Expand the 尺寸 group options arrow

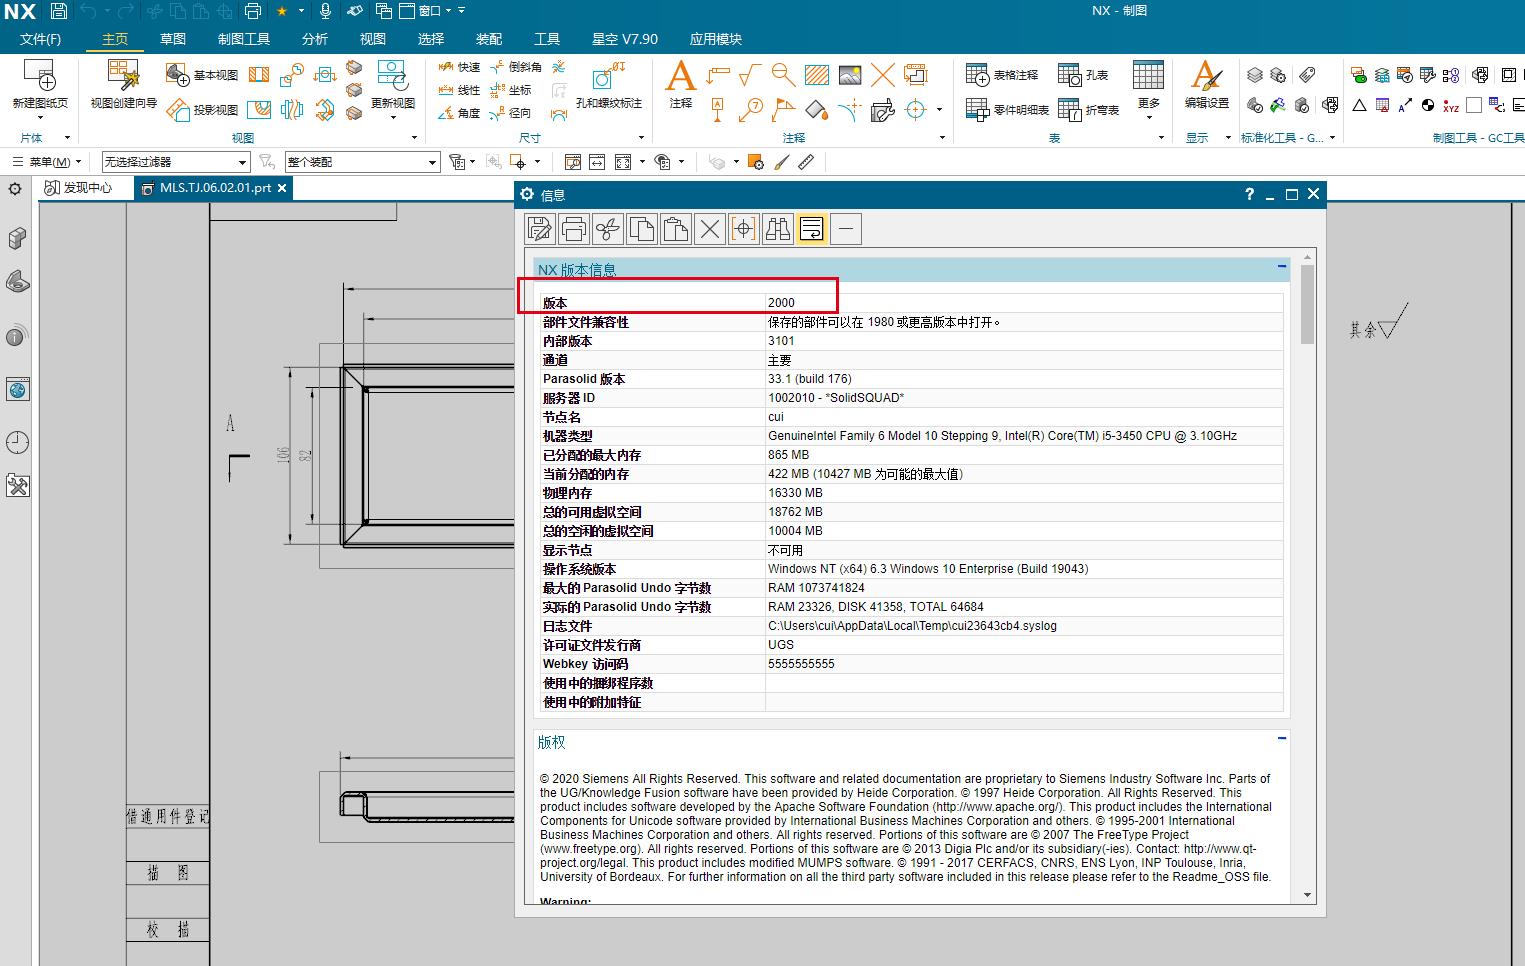tap(641, 138)
